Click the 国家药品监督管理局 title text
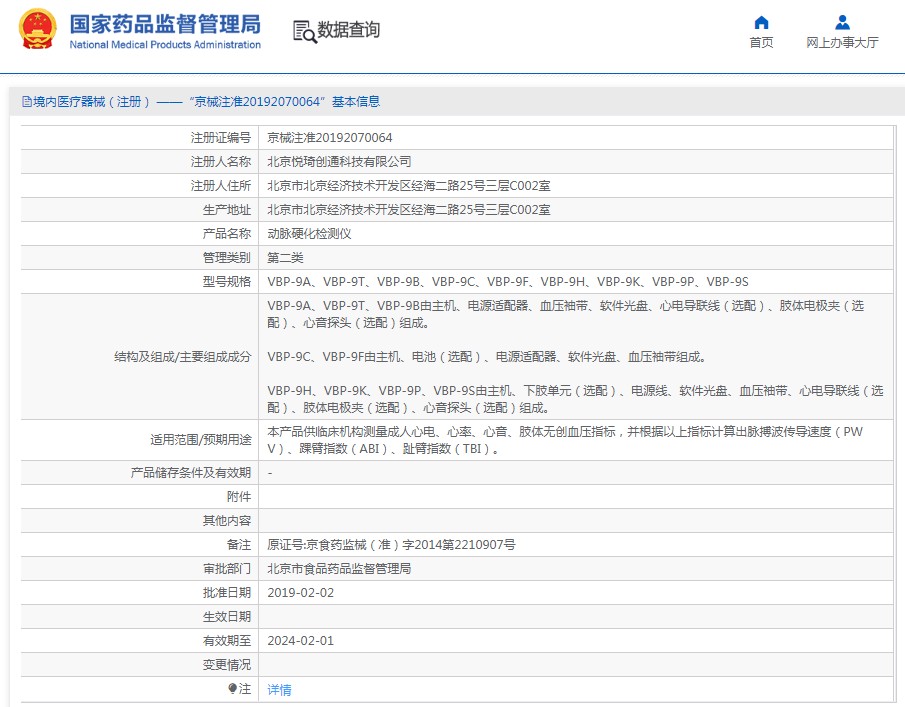This screenshot has width=905, height=707. (x=165, y=24)
